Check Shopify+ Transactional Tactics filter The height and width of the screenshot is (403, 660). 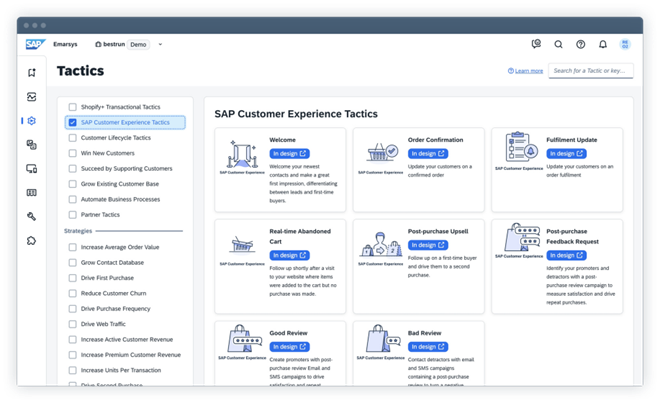point(72,107)
